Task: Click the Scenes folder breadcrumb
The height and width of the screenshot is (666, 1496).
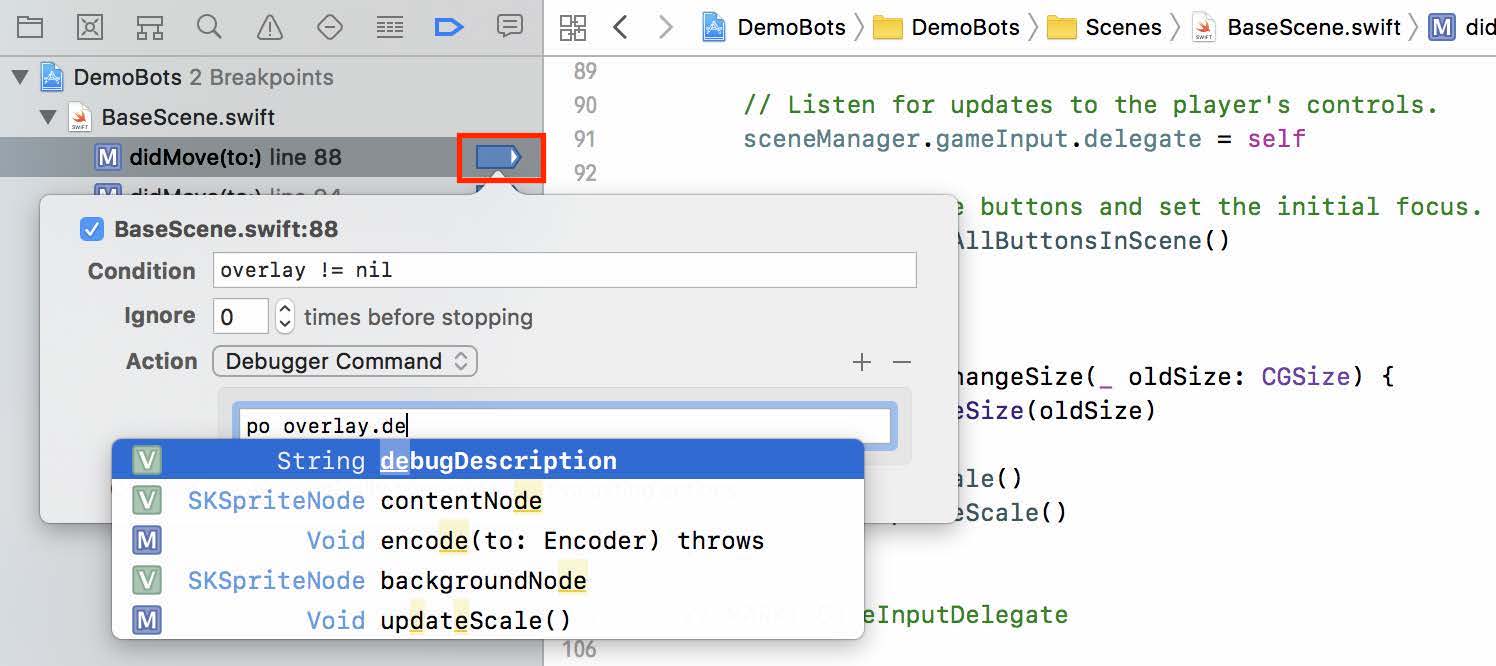Action: point(1104,27)
